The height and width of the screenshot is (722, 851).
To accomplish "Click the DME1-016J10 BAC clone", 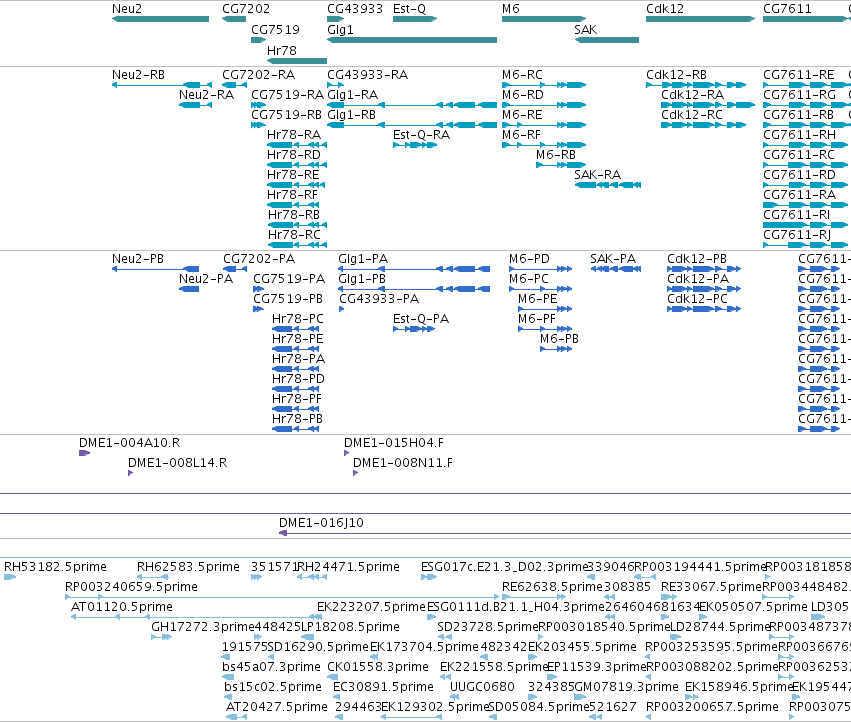I will [x=565, y=533].
